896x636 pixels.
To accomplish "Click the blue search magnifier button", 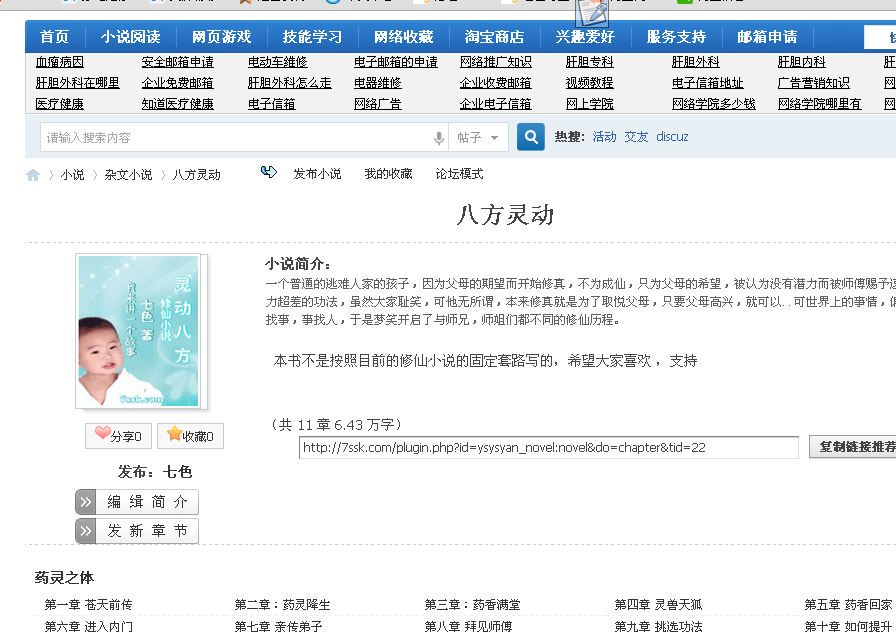I will tap(531, 137).
